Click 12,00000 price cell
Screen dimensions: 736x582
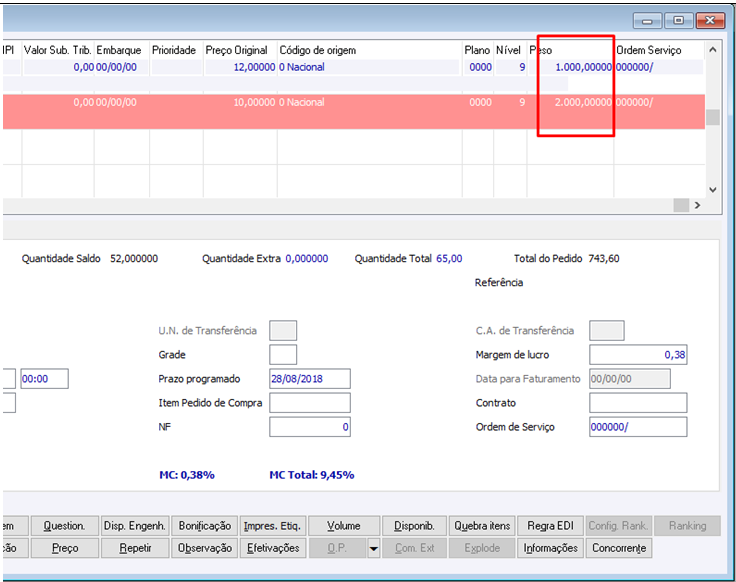[240, 67]
